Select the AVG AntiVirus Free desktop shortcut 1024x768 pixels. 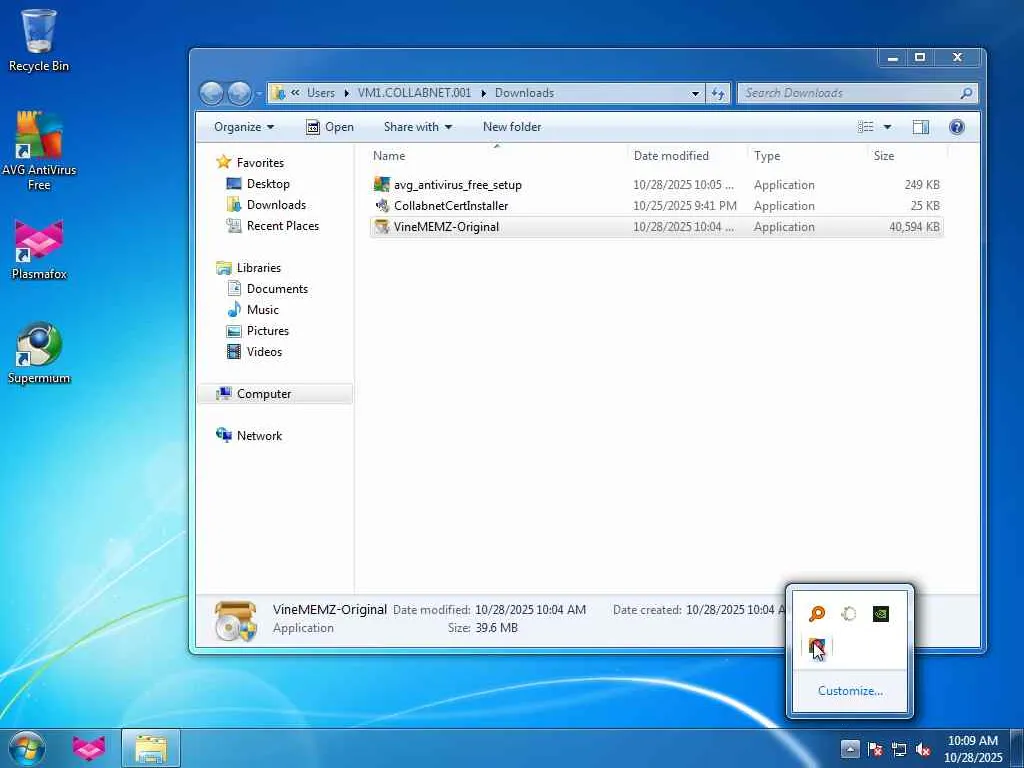pos(39,151)
